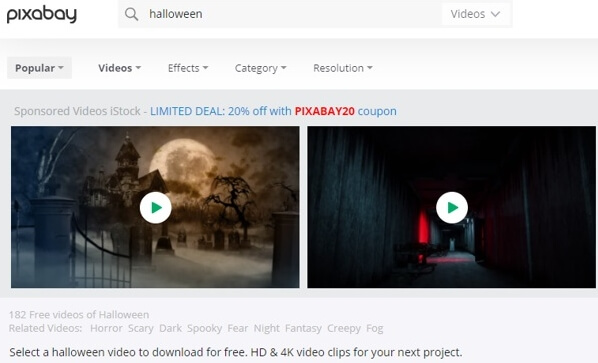The image size is (598, 363).
Task: Play the haunted house moon video
Action: pos(156,208)
